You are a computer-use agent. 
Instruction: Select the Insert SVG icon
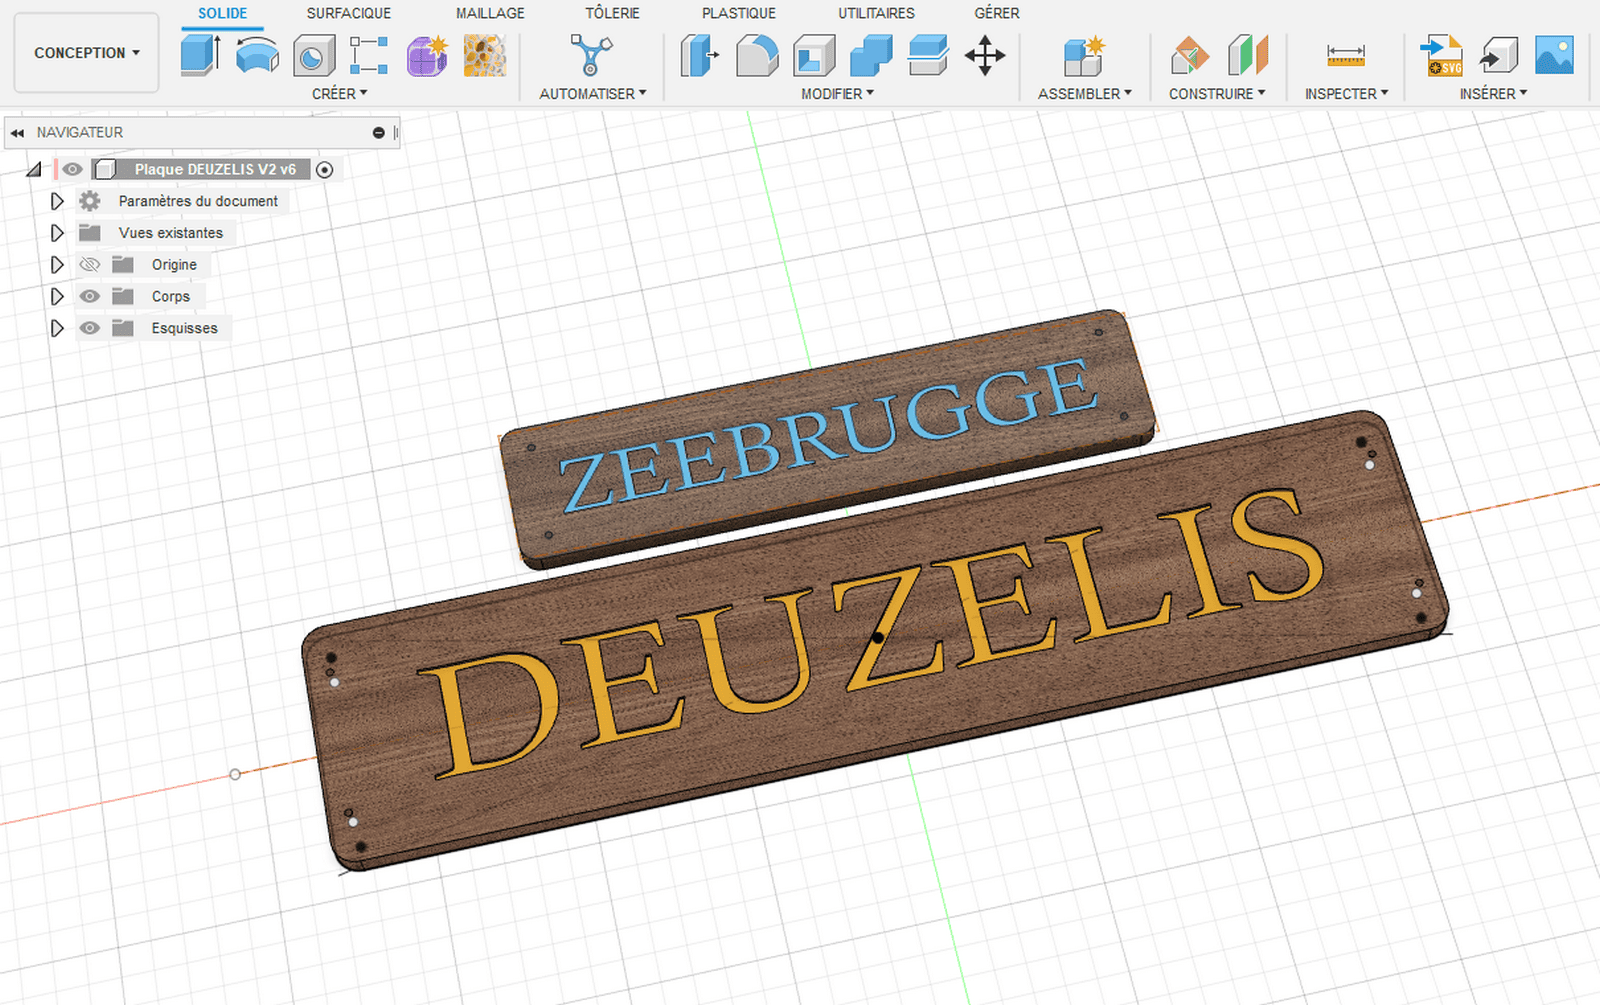(x=1441, y=55)
